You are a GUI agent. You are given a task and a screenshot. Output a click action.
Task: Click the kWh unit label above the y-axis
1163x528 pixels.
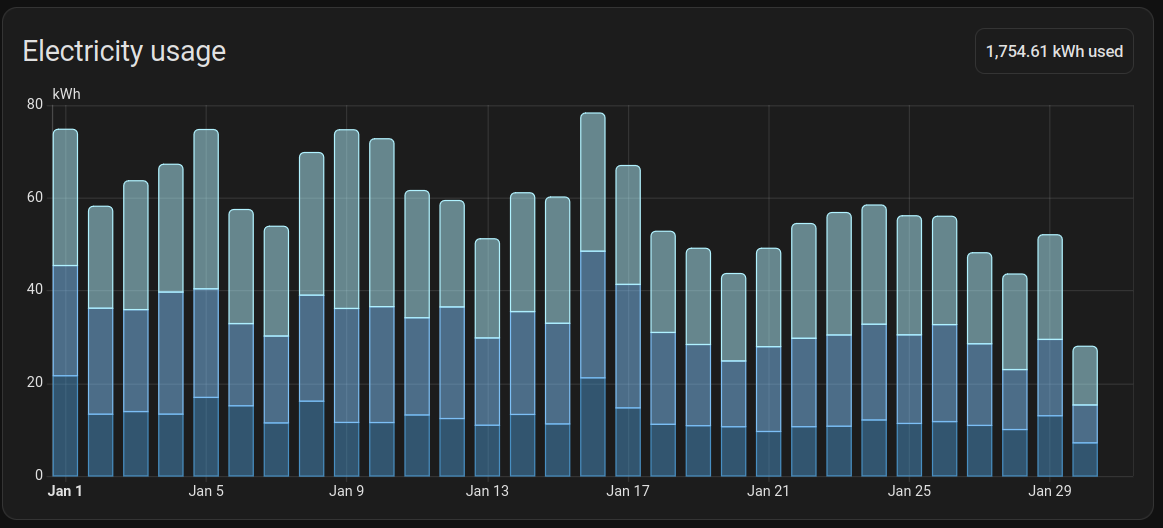66,94
